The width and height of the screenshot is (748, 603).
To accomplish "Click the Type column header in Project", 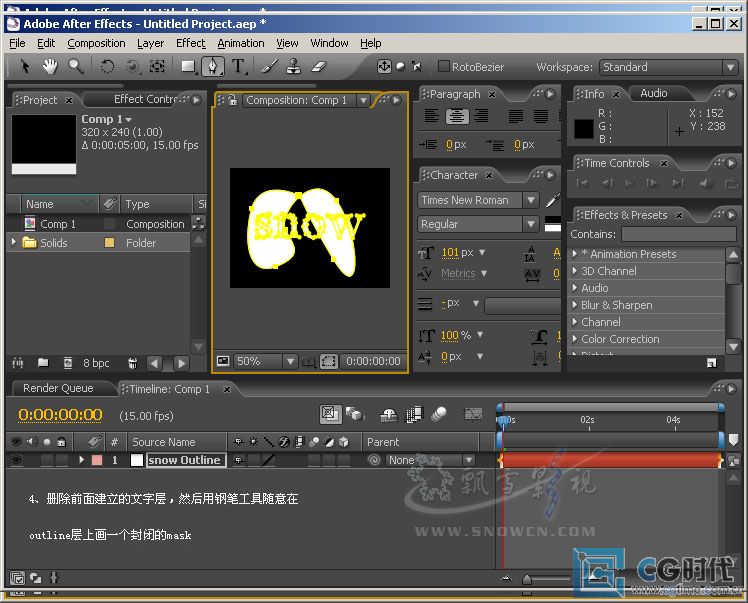I will [156, 204].
